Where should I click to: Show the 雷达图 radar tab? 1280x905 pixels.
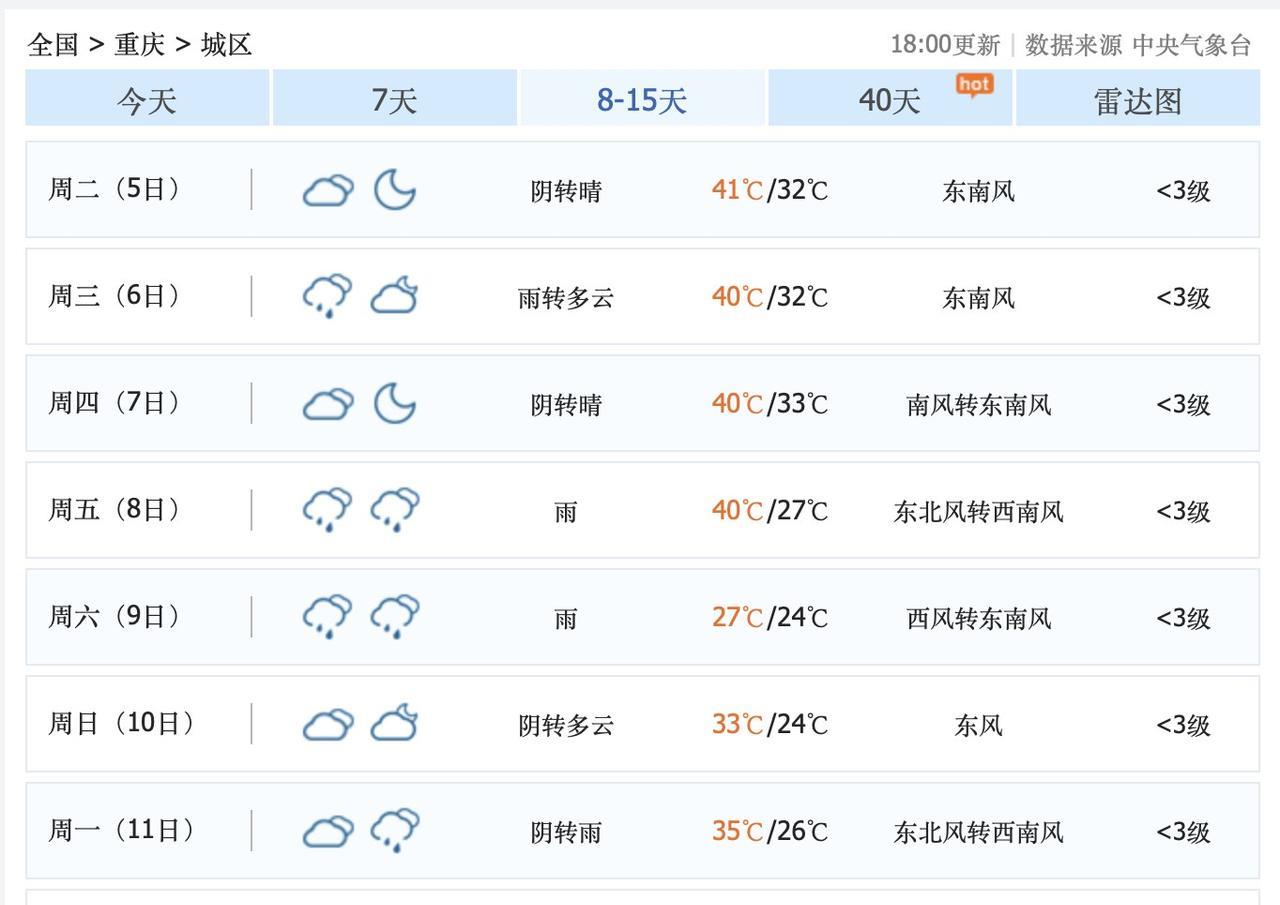1138,100
